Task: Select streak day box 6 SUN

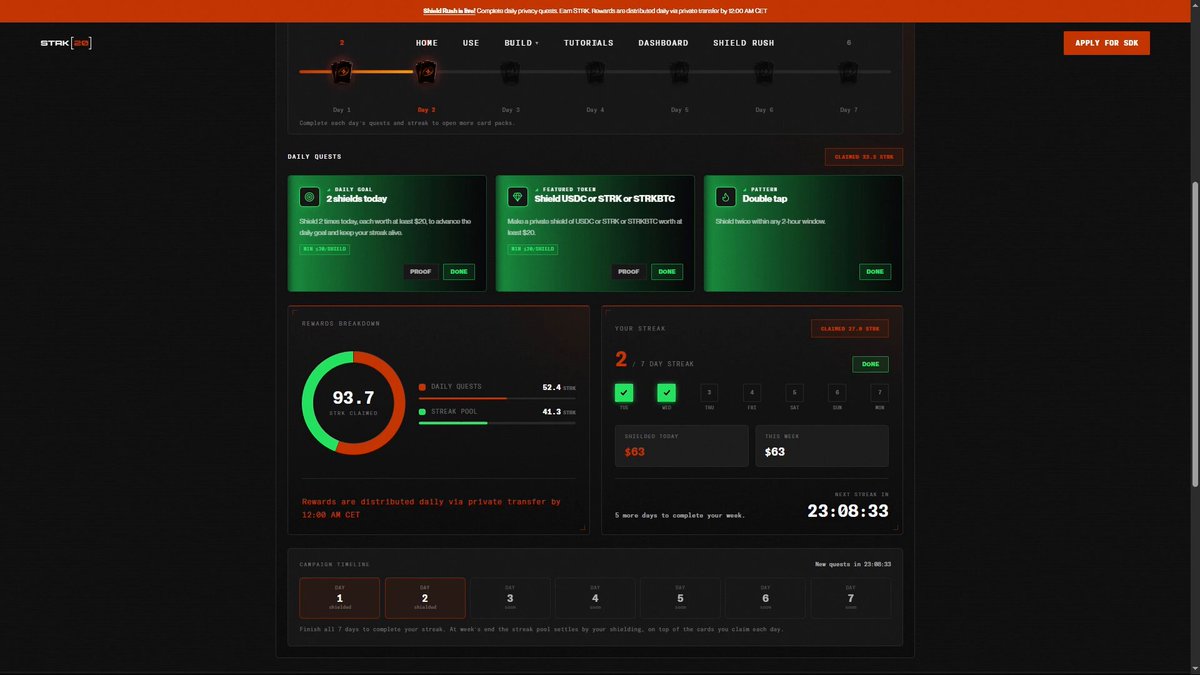Action: (837, 393)
